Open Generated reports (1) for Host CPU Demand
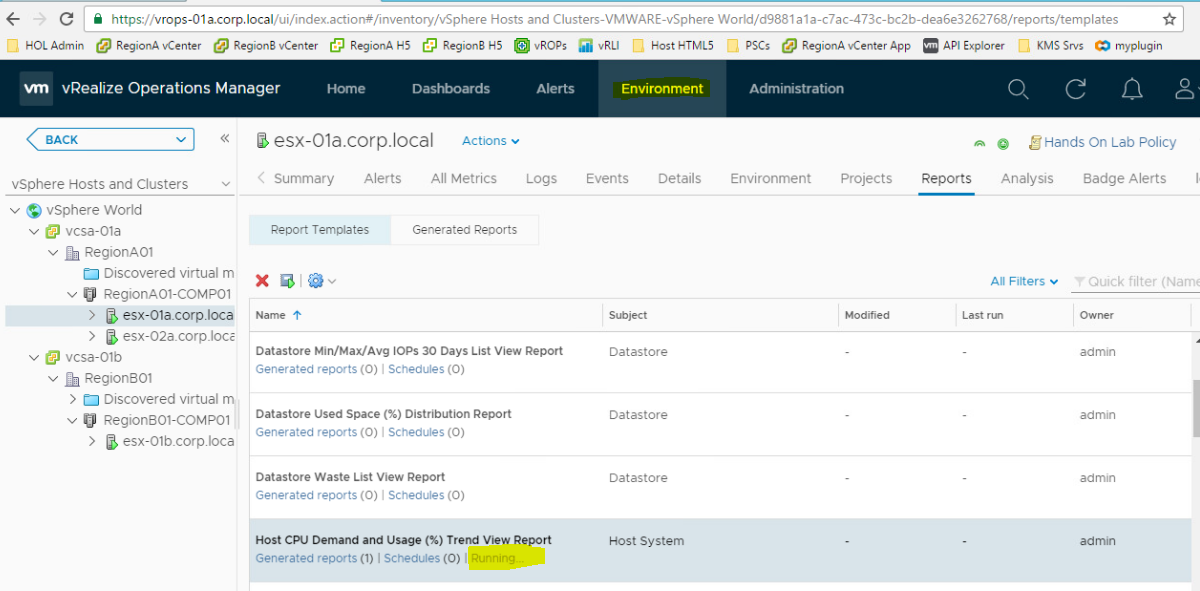 (x=306, y=558)
